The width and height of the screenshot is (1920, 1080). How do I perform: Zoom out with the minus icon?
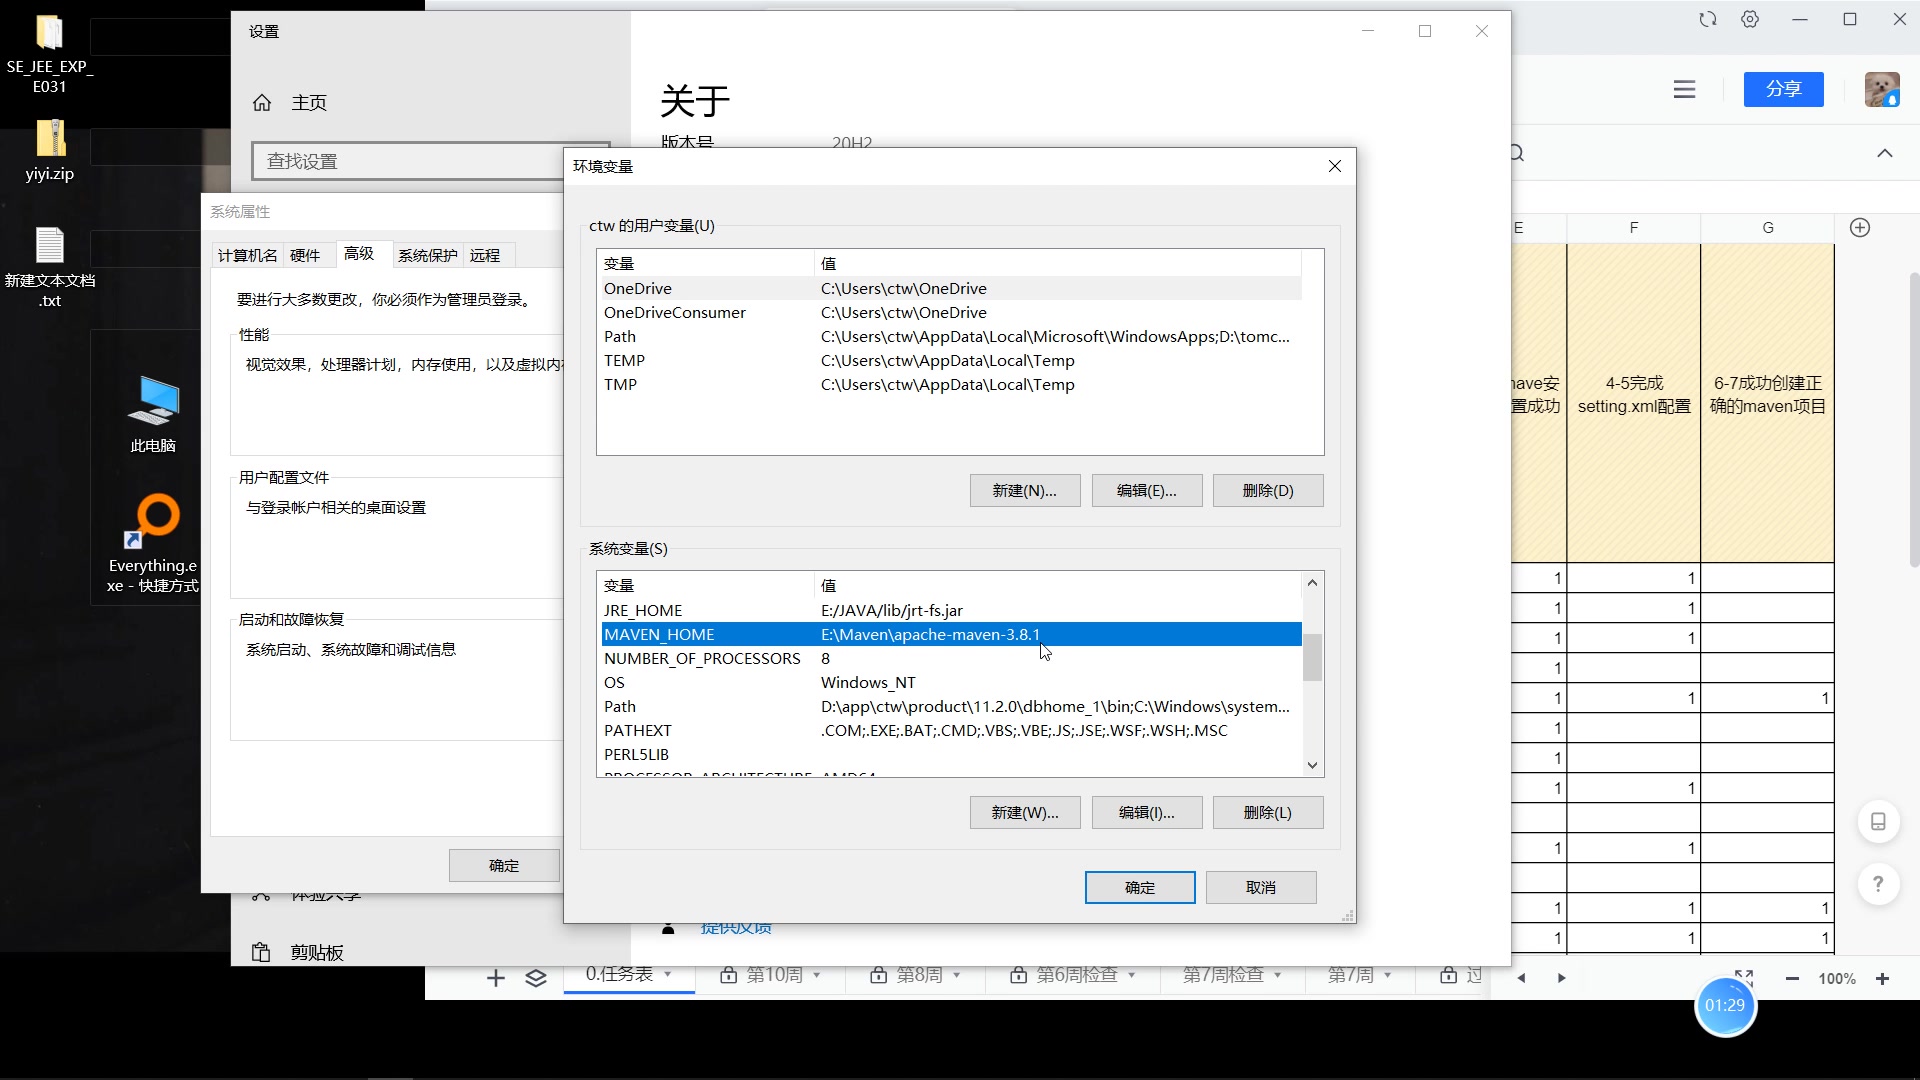click(x=1792, y=978)
